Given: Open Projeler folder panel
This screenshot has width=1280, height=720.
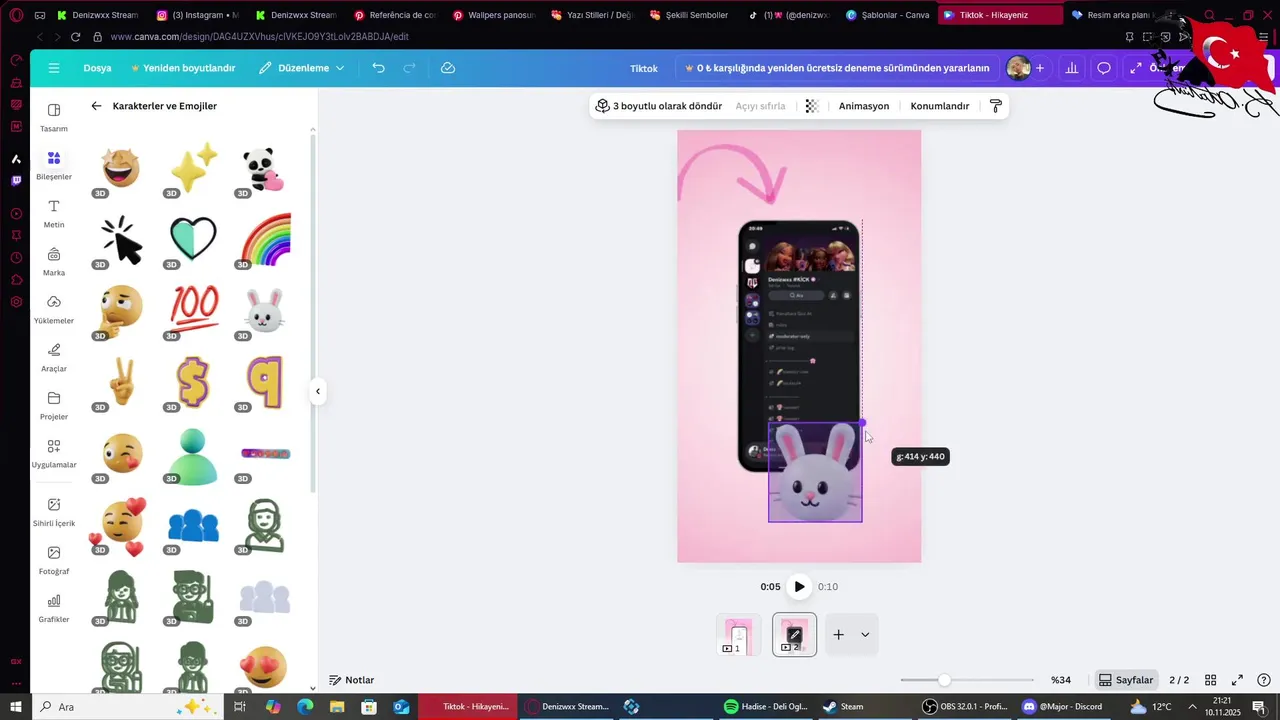Looking at the screenshot, I should (54, 405).
